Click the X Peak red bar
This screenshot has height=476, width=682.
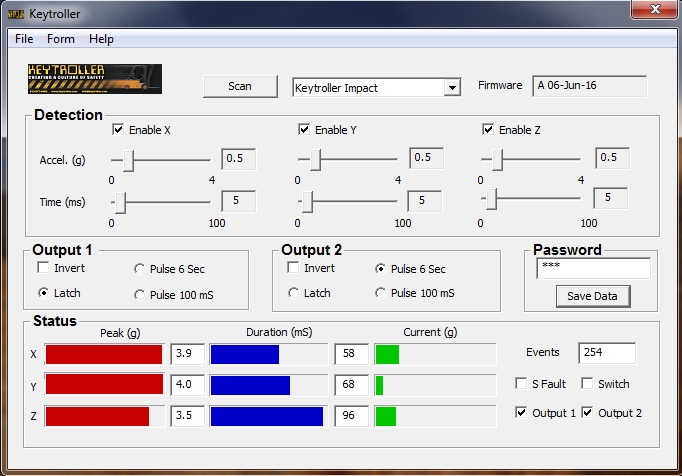click(104, 354)
